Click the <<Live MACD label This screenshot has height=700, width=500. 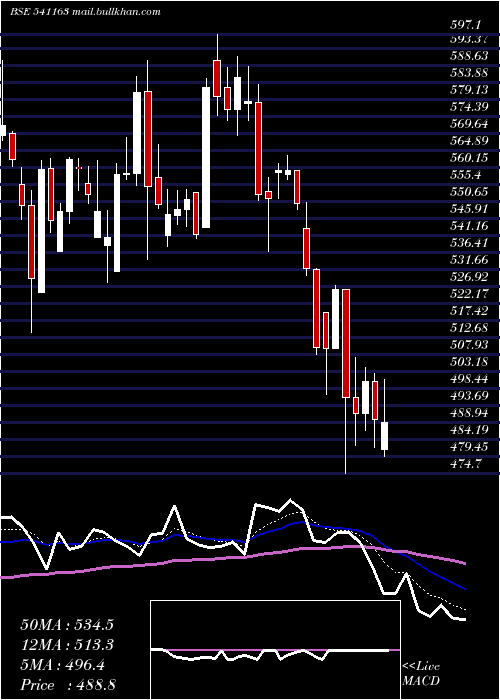pos(421,673)
